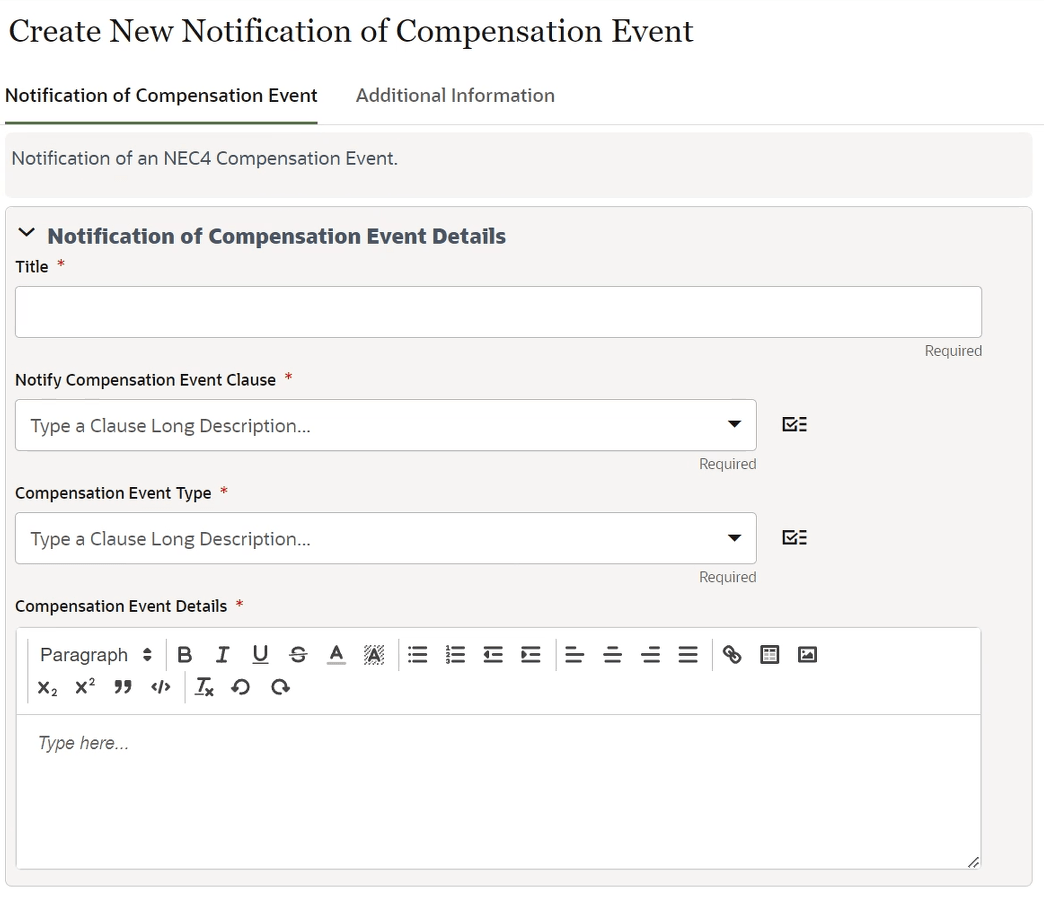Image resolution: width=1044 pixels, height=902 pixels.
Task: Collapse the Notification of Compensation Event Details section
Action: (x=26, y=233)
